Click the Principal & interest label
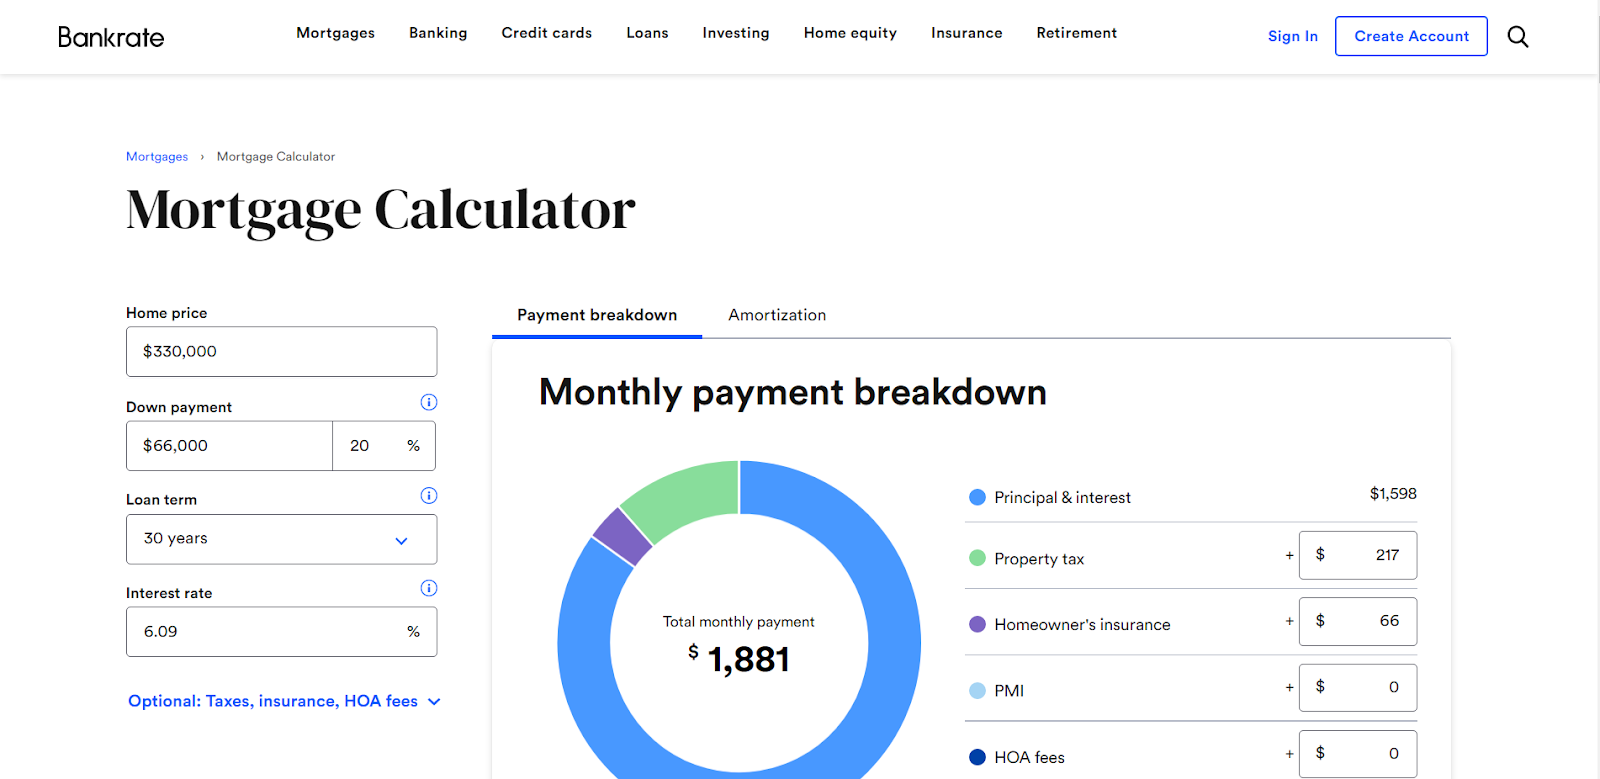Image resolution: width=1600 pixels, height=779 pixels. pos(1062,498)
